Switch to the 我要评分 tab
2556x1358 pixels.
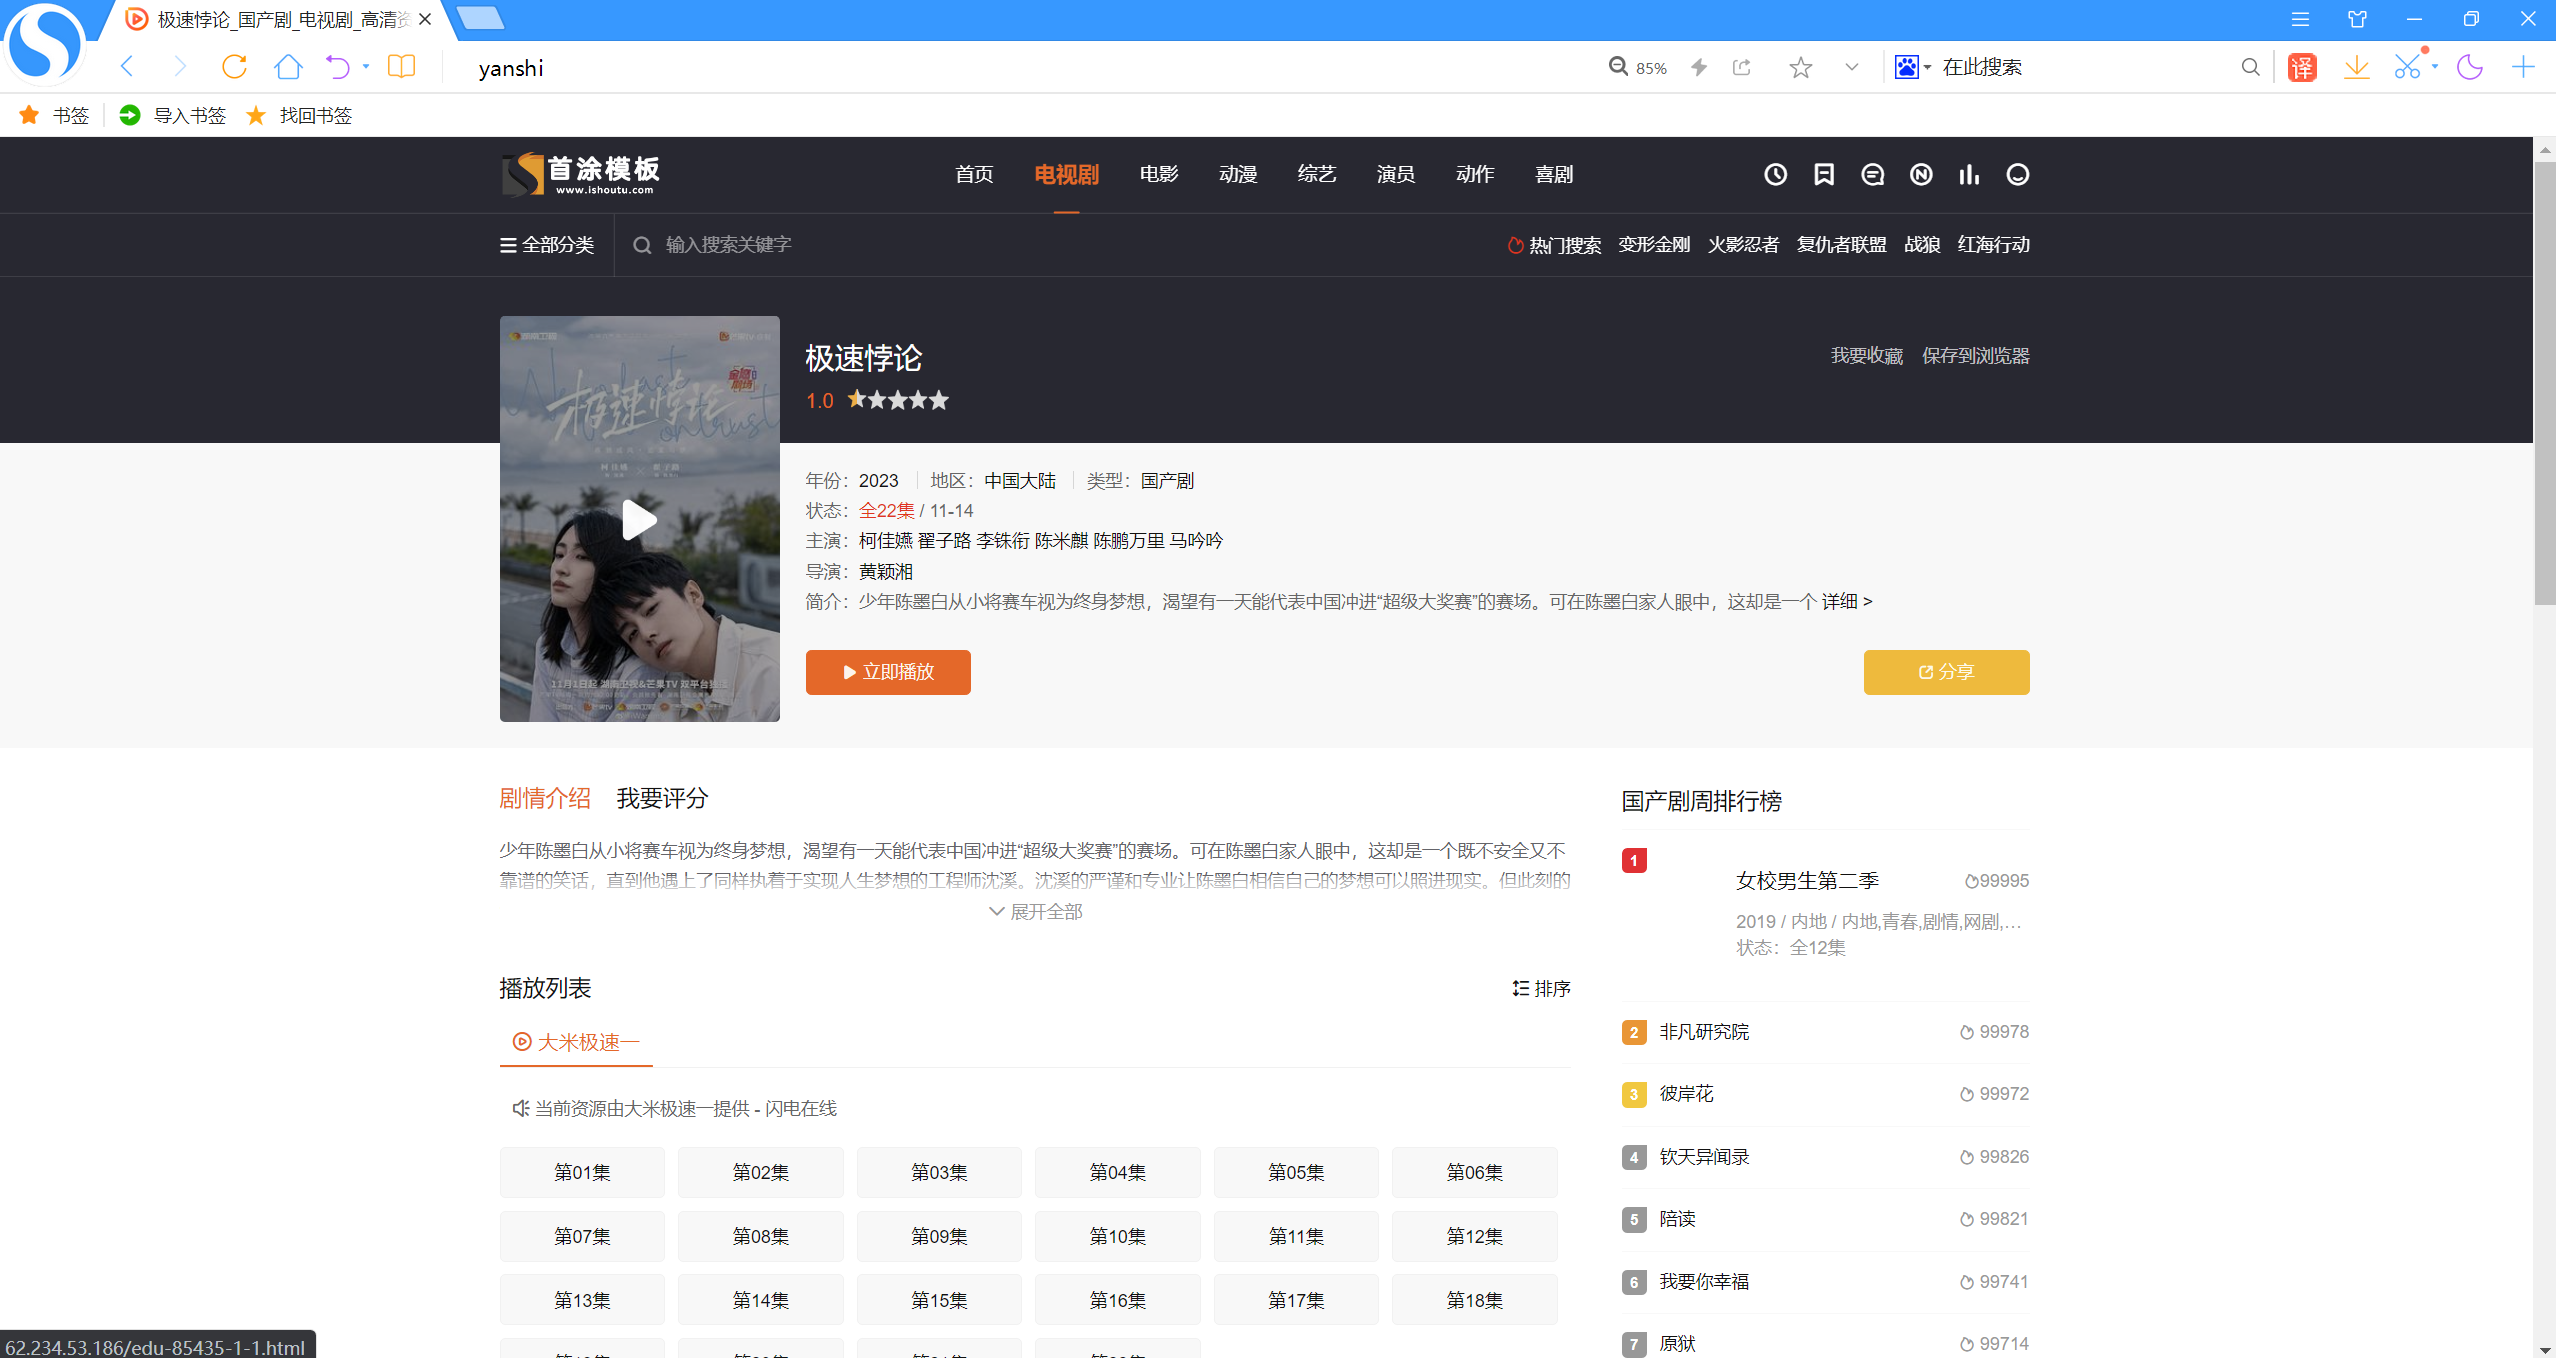[x=662, y=798]
